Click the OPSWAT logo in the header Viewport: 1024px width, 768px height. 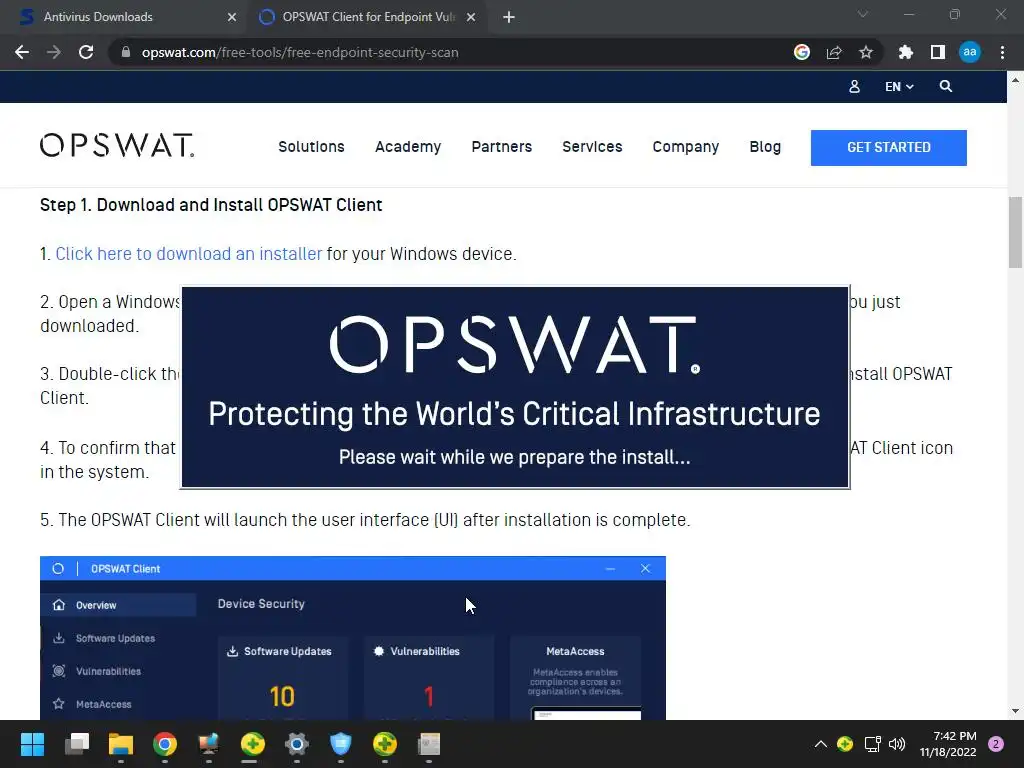[x=117, y=146]
